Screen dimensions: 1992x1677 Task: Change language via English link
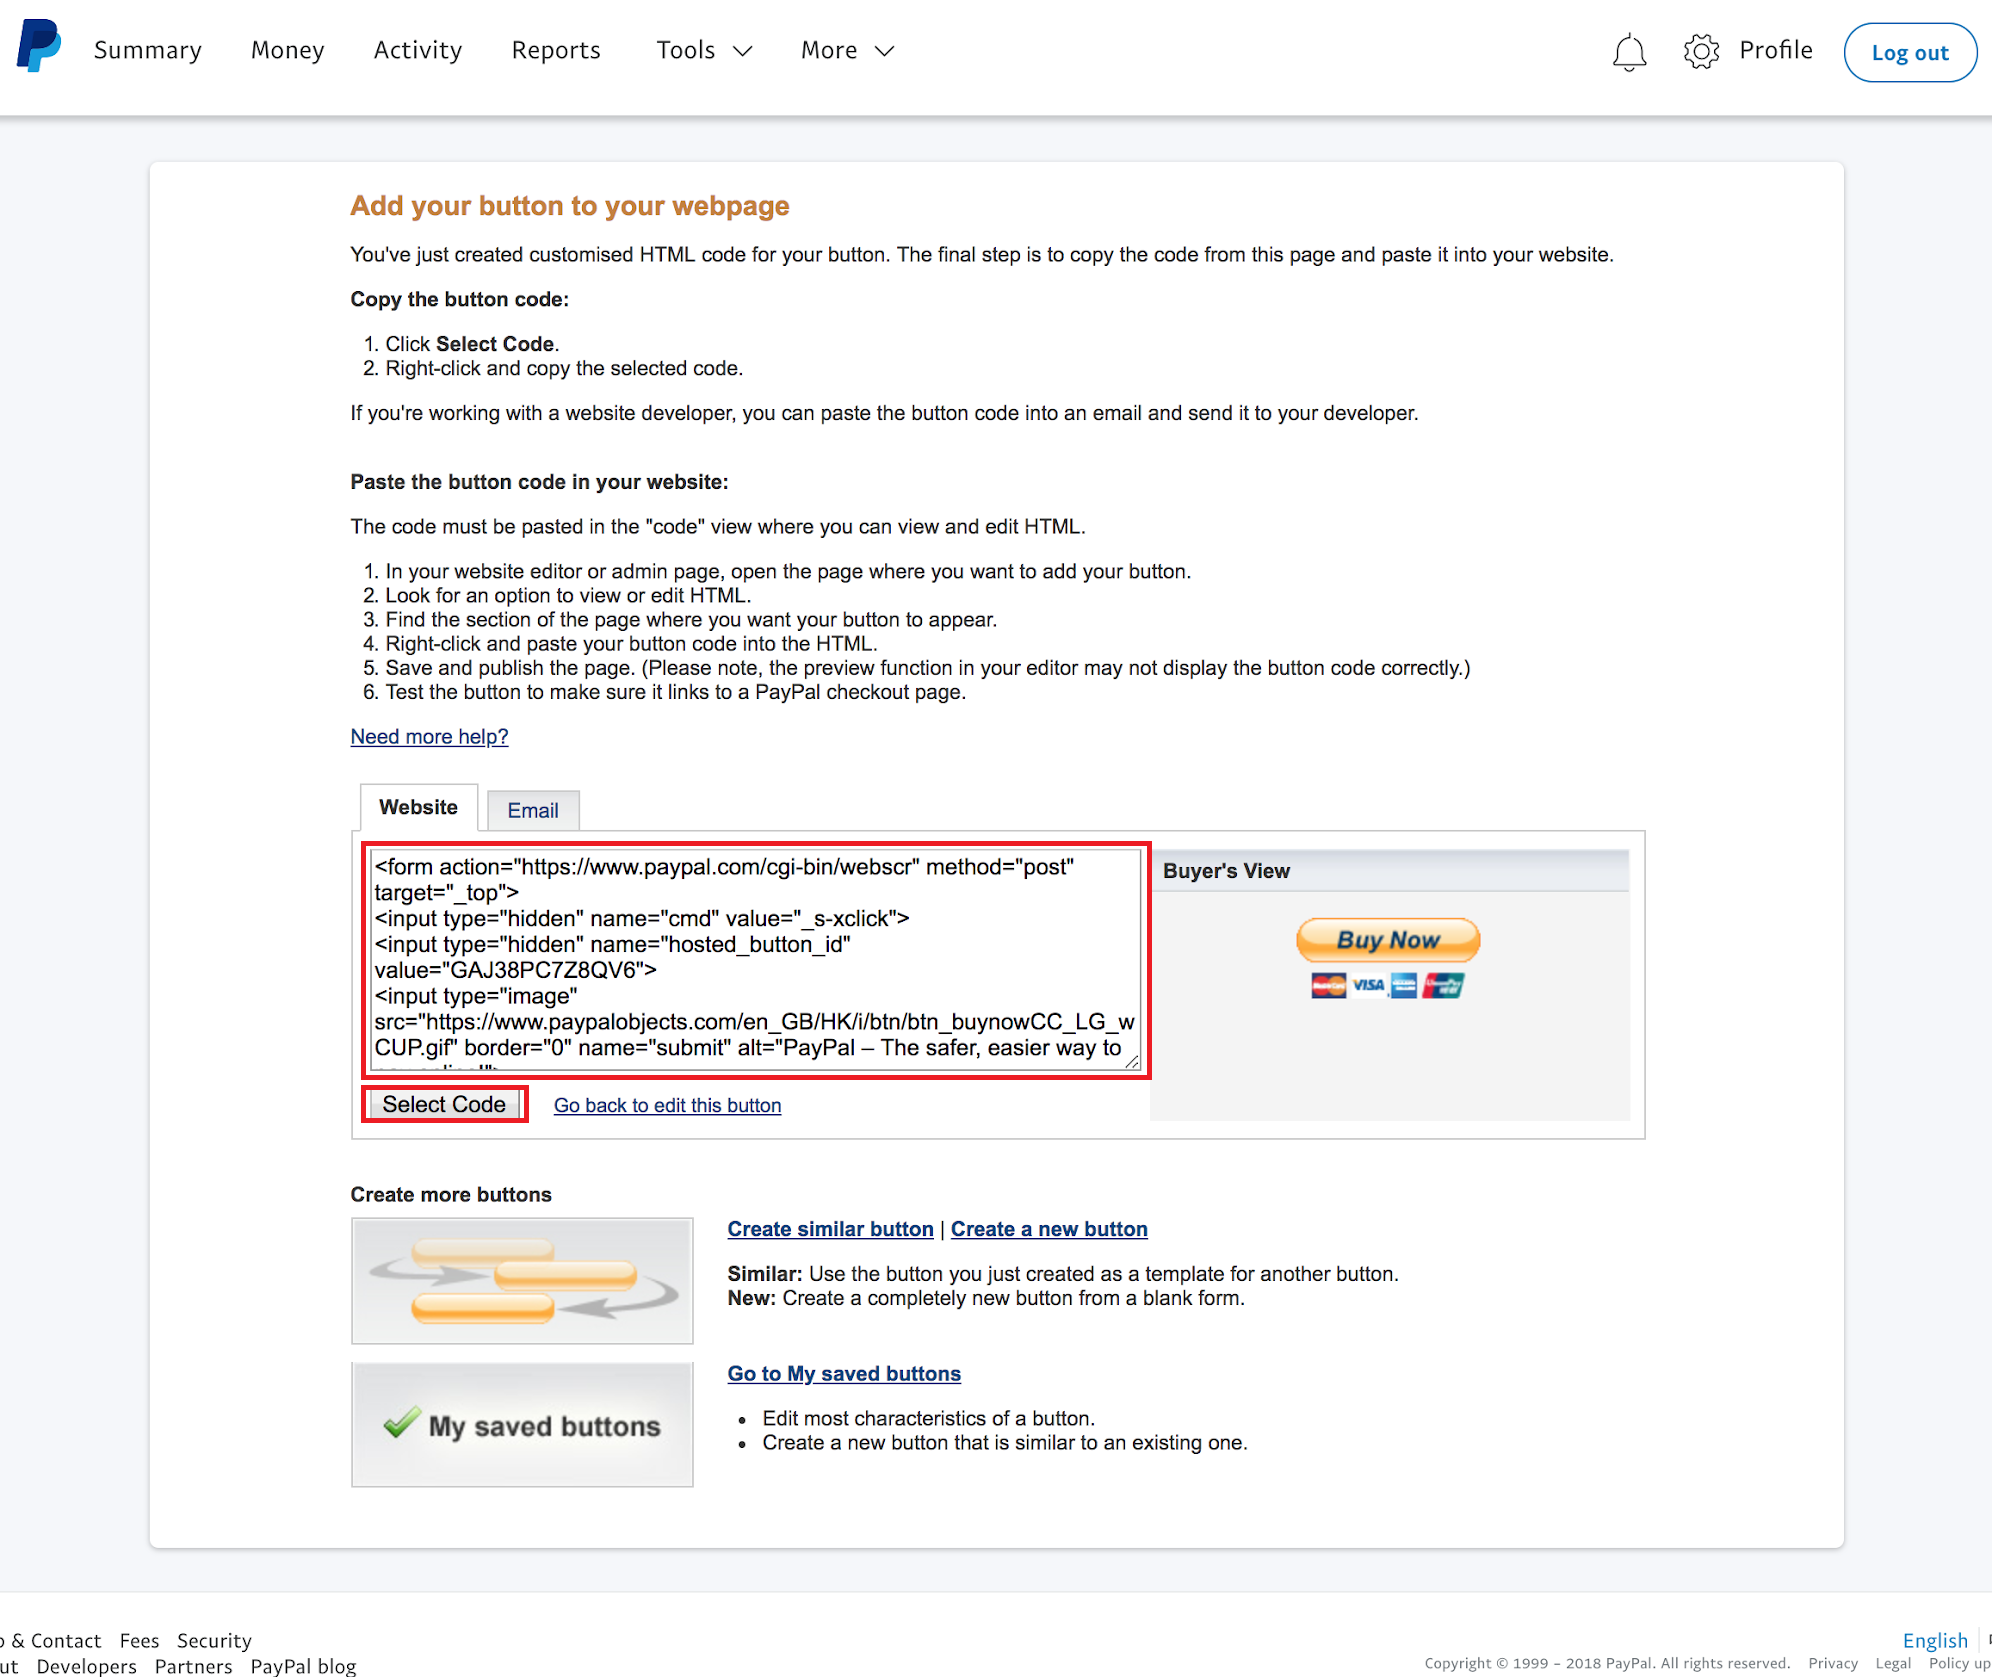1935,1640
